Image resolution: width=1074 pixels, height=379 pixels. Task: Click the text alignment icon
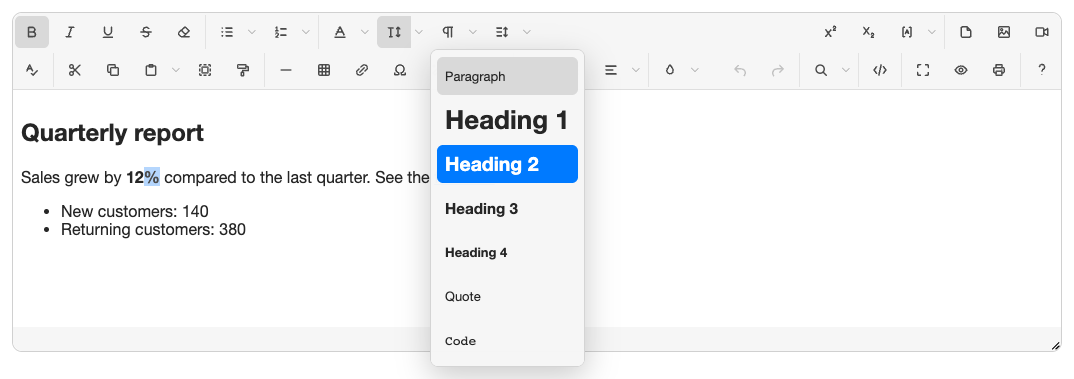coord(611,70)
